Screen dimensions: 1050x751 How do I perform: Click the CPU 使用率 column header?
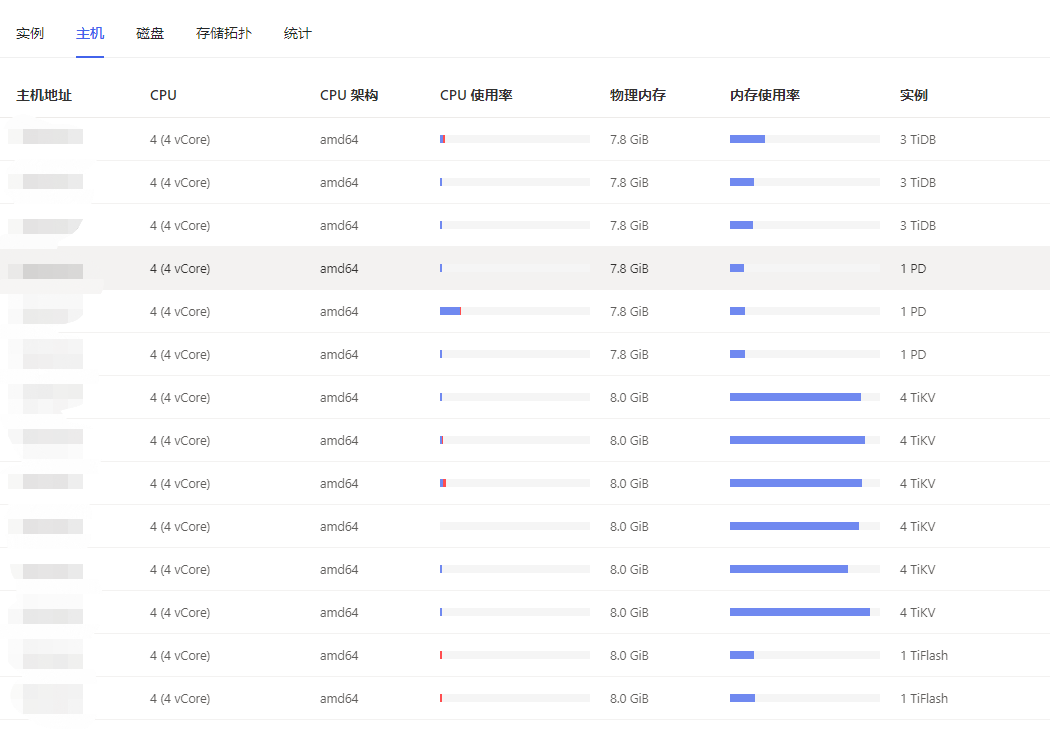point(476,96)
